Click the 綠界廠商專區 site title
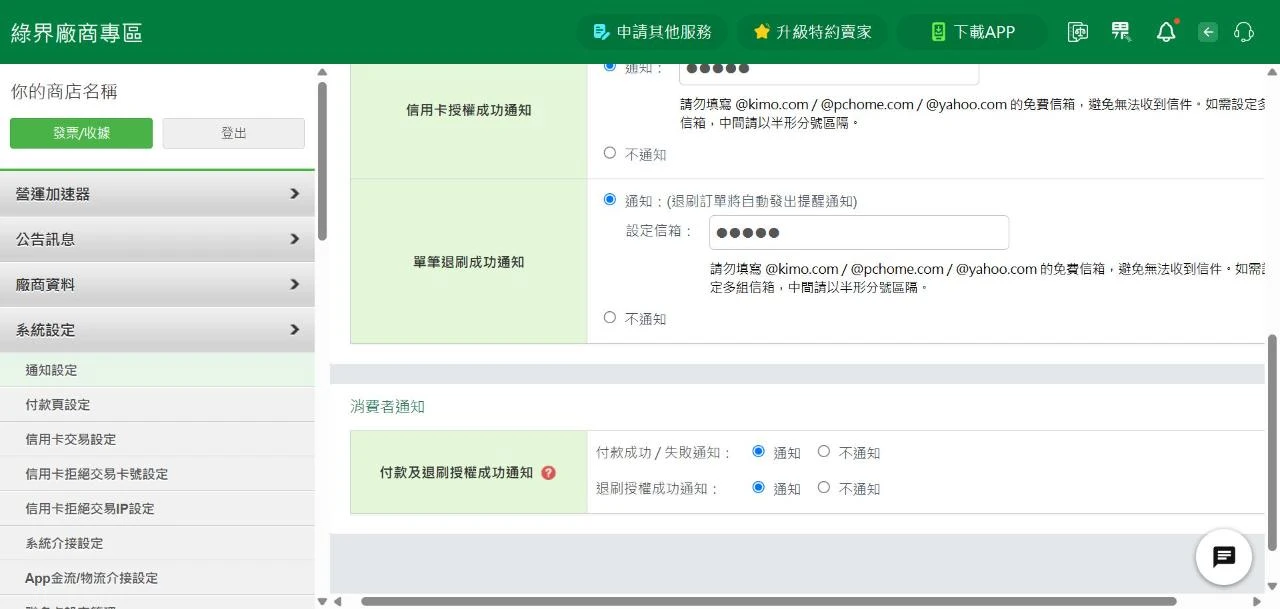The image size is (1280, 609). (x=76, y=32)
